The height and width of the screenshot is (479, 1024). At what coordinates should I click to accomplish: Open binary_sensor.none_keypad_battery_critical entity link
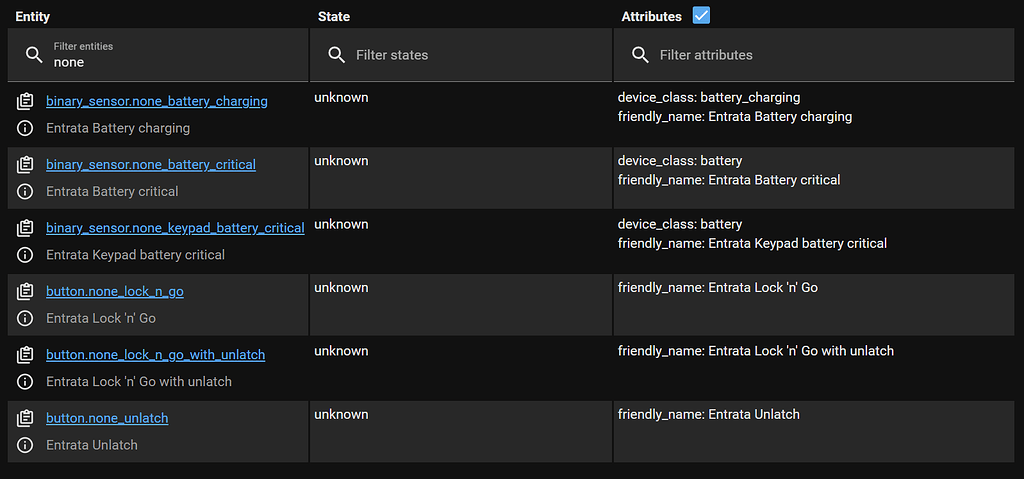(x=175, y=228)
